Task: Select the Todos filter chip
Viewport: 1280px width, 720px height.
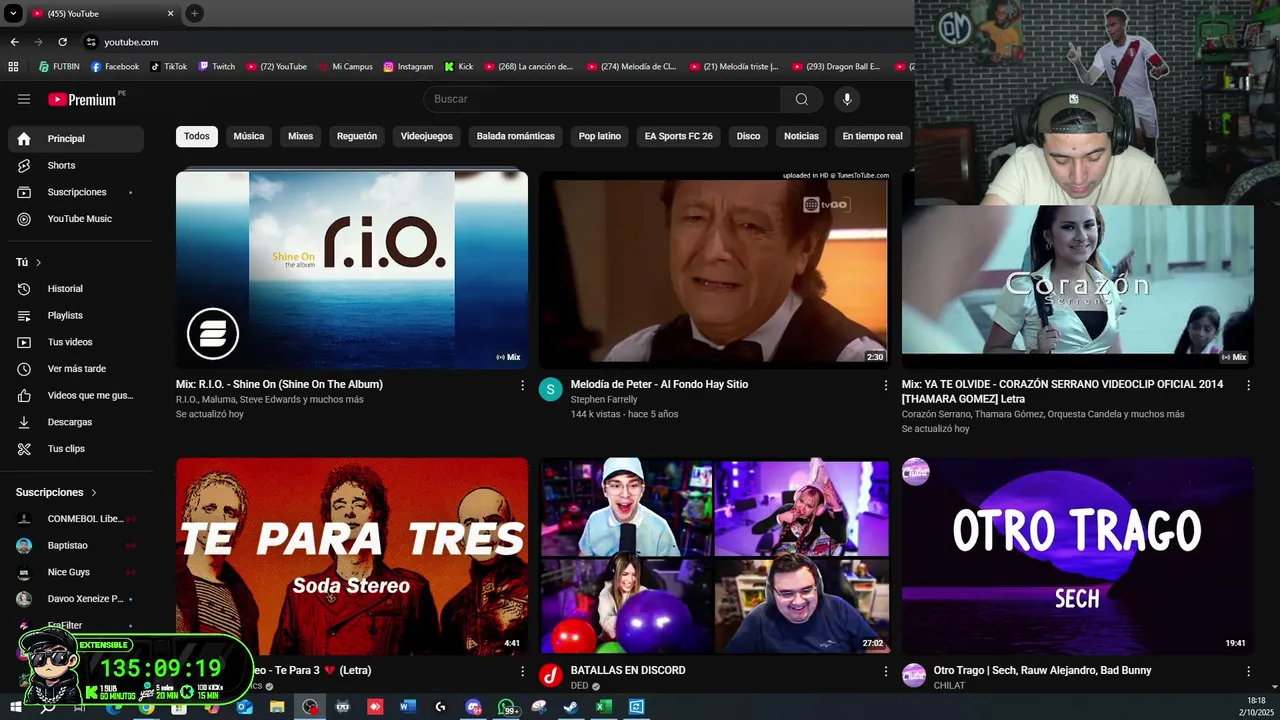Action: 197,136
